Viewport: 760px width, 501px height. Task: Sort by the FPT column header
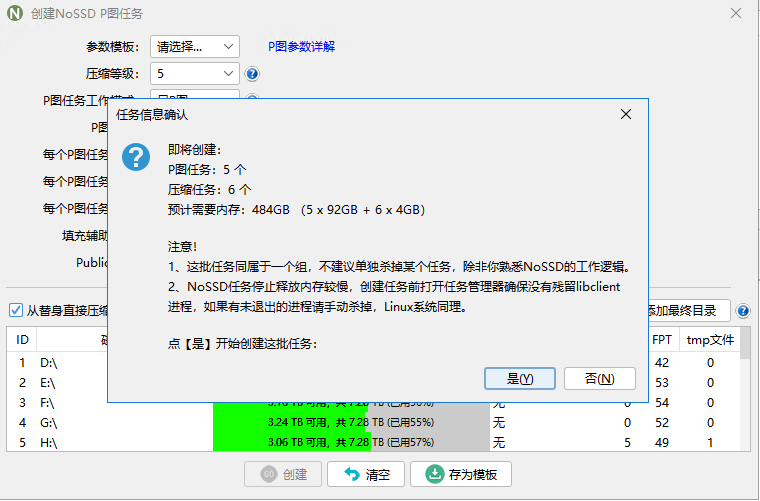coord(662,339)
